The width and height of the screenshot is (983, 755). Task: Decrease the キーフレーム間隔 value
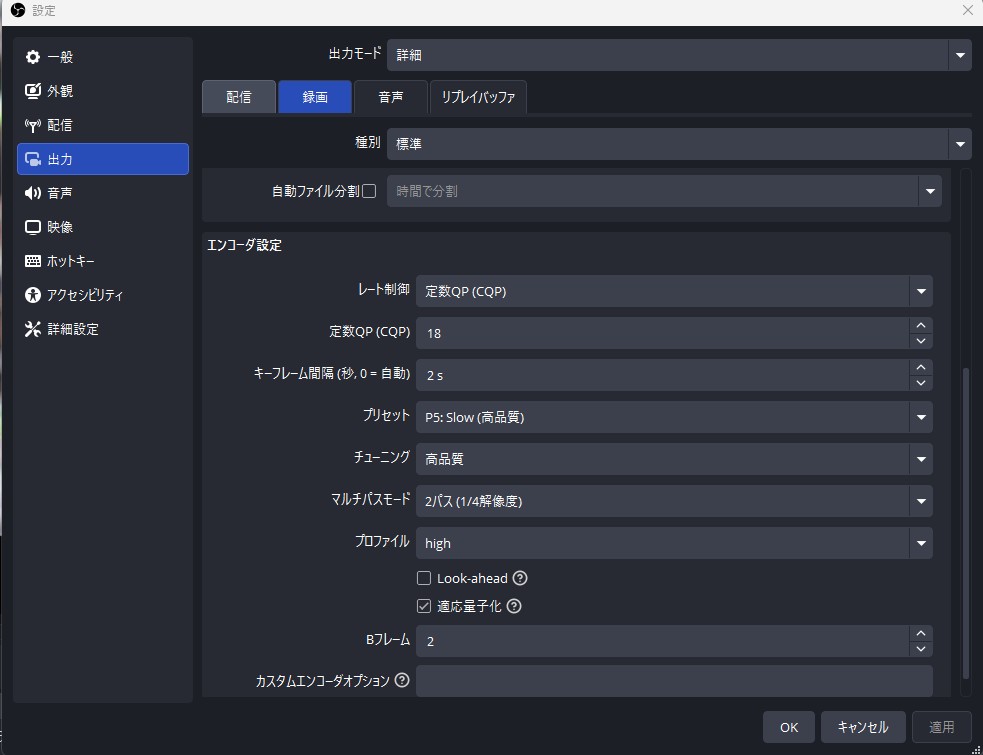tap(921, 383)
